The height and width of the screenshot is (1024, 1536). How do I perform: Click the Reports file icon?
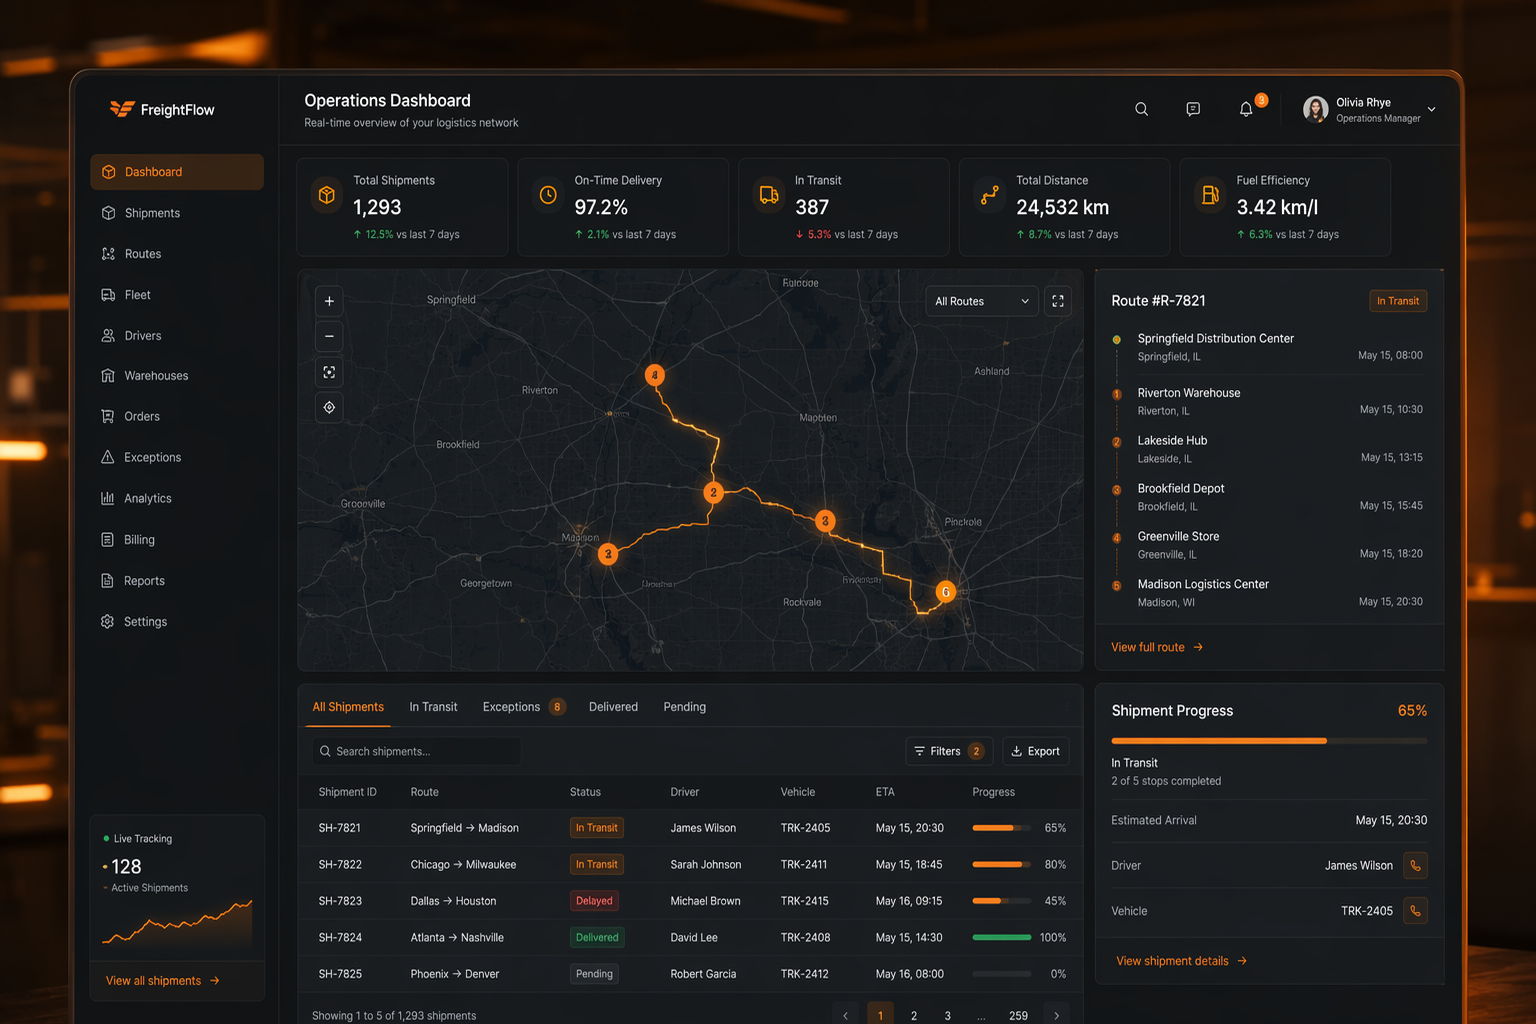pos(108,580)
